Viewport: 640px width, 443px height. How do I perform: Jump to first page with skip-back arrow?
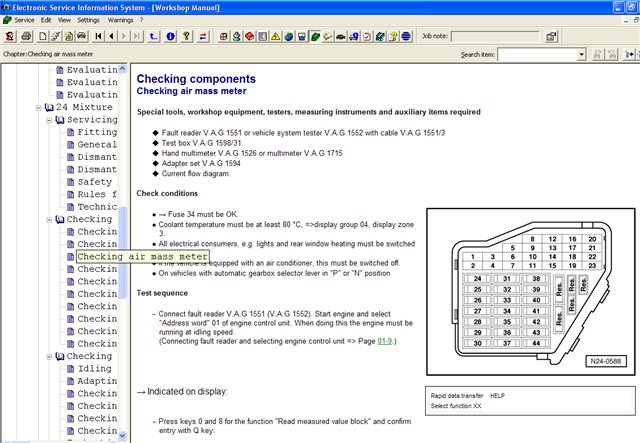pos(98,36)
